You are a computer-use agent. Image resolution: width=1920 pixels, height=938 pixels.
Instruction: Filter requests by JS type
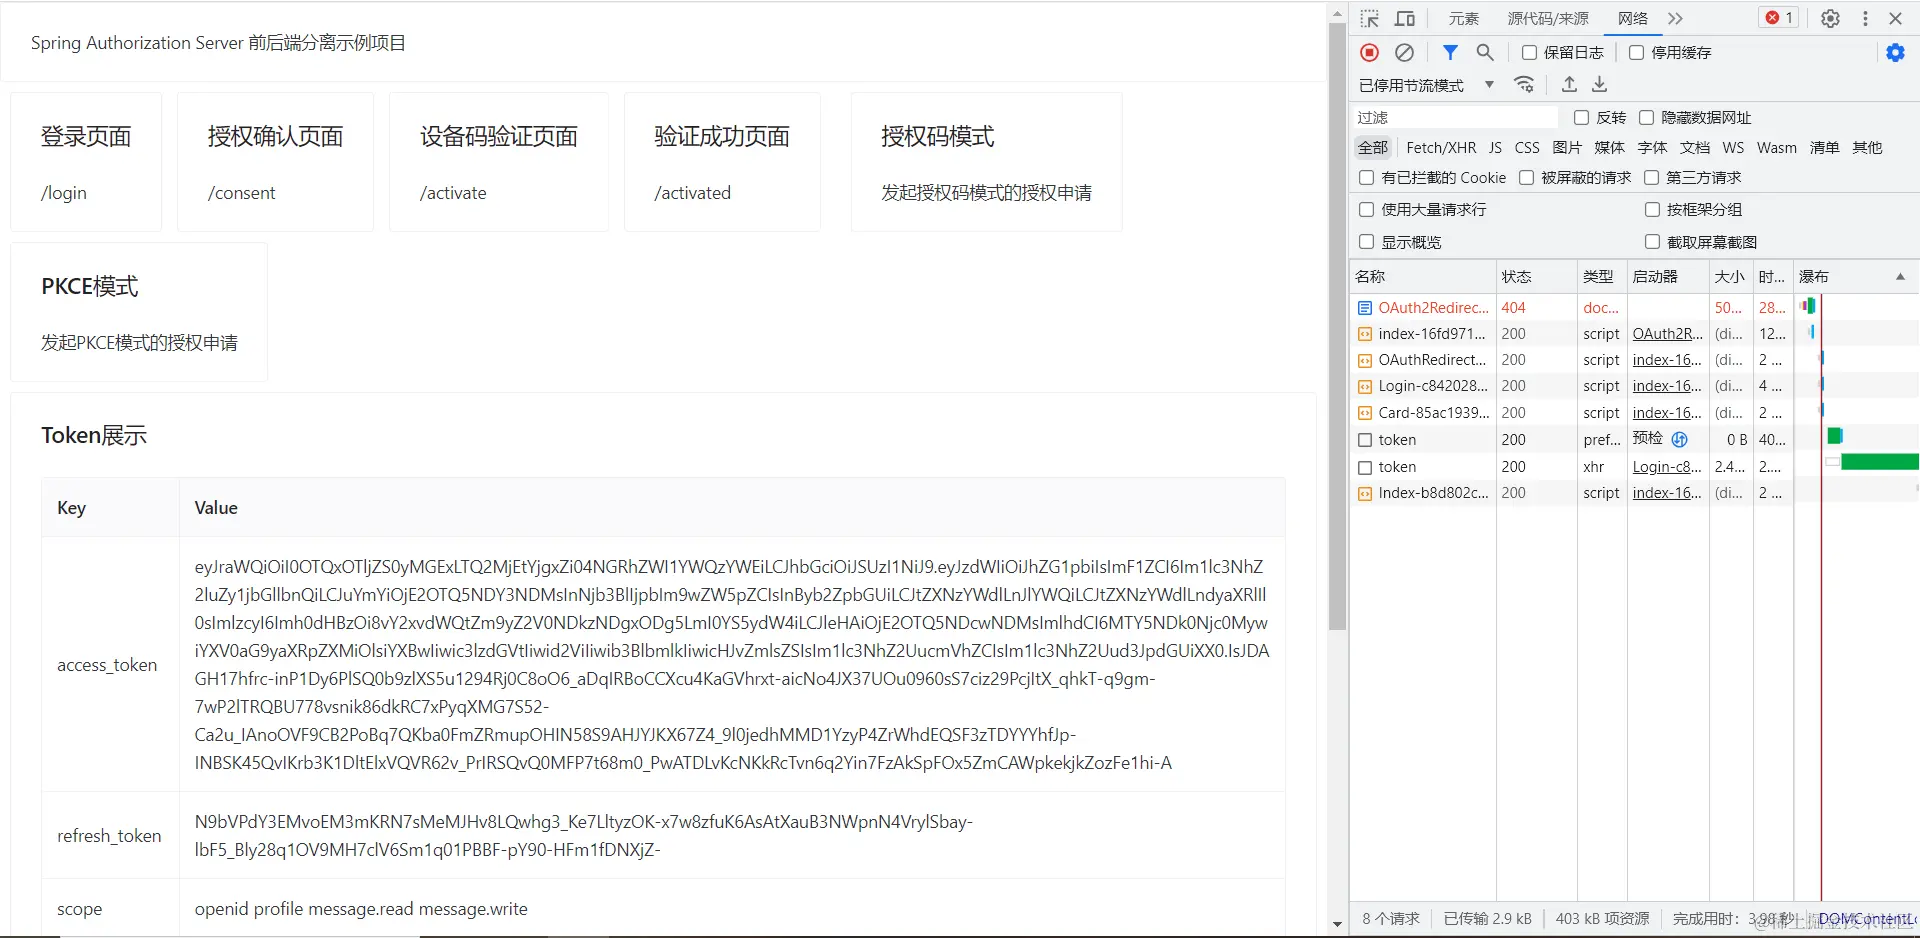pyautogui.click(x=1495, y=147)
